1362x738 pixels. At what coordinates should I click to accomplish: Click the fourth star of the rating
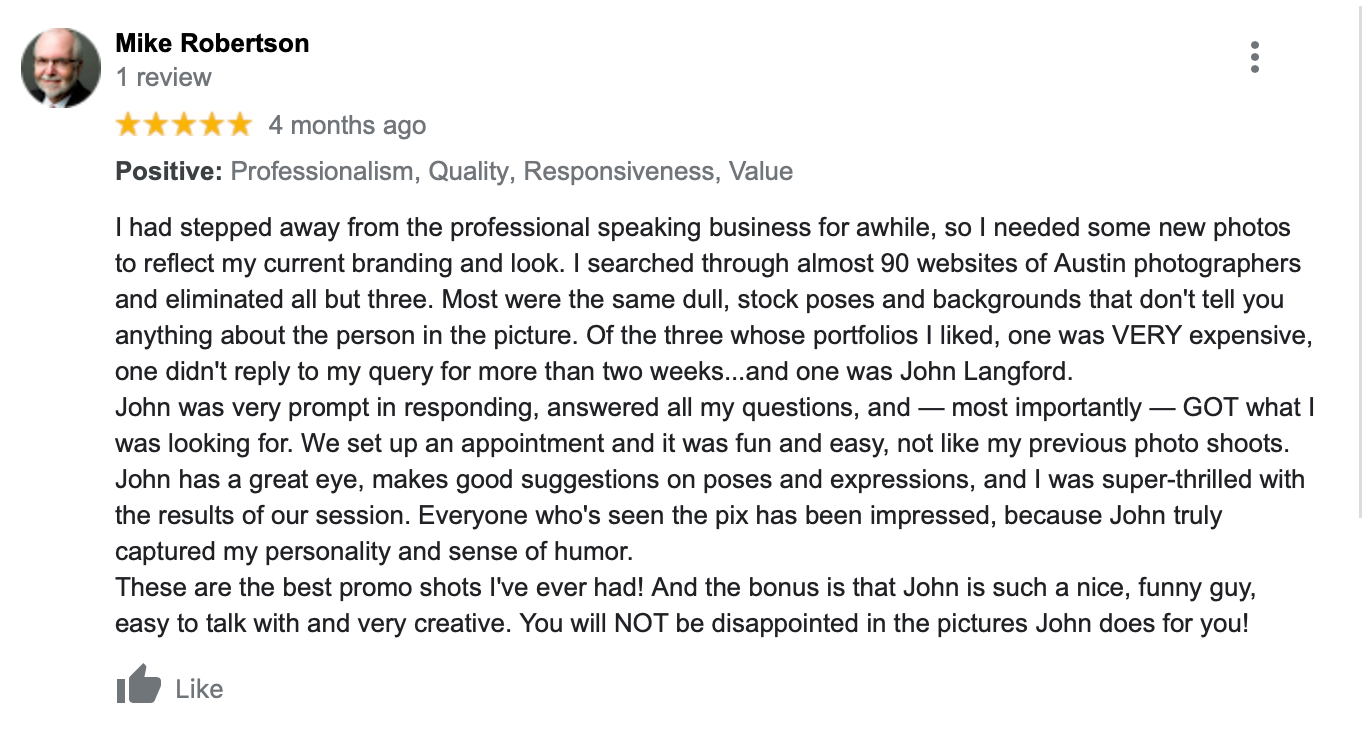pos(212,125)
